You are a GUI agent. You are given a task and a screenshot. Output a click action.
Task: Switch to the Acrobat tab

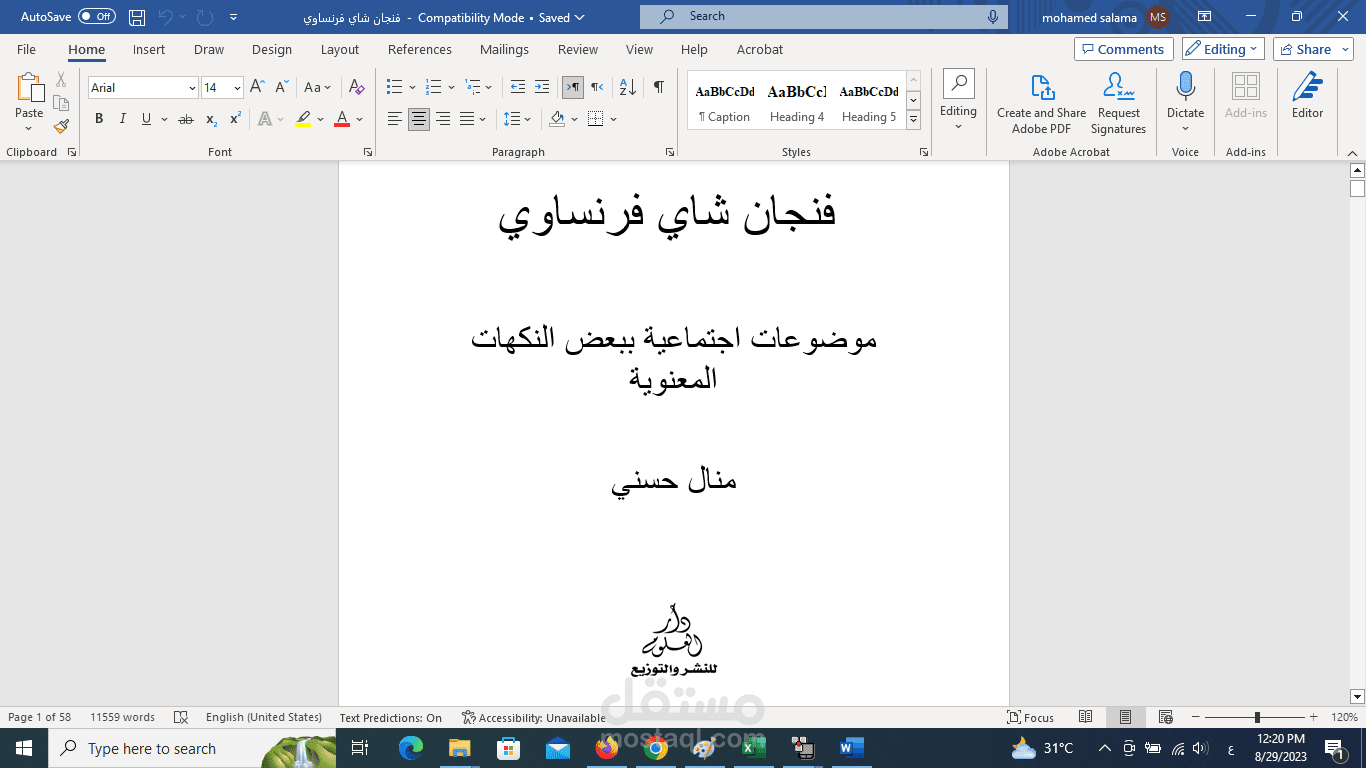760,49
